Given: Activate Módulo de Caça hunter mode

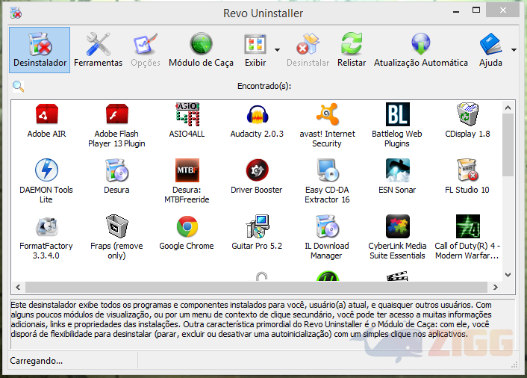Looking at the screenshot, I should (x=201, y=50).
